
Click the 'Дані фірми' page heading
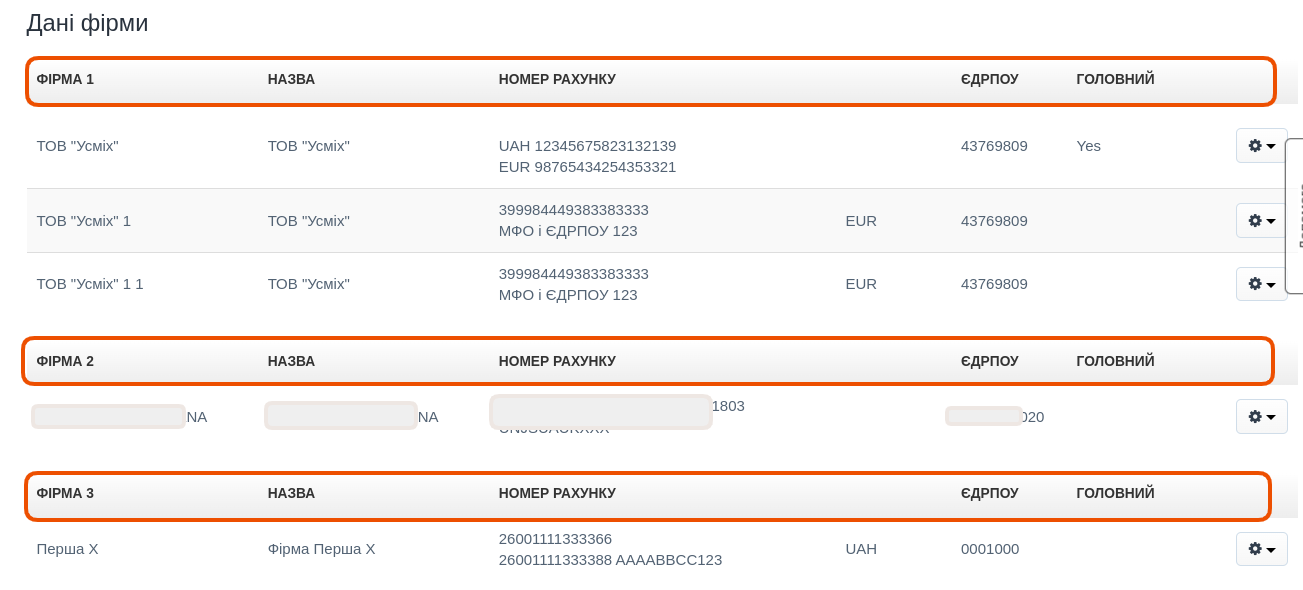[87, 23]
